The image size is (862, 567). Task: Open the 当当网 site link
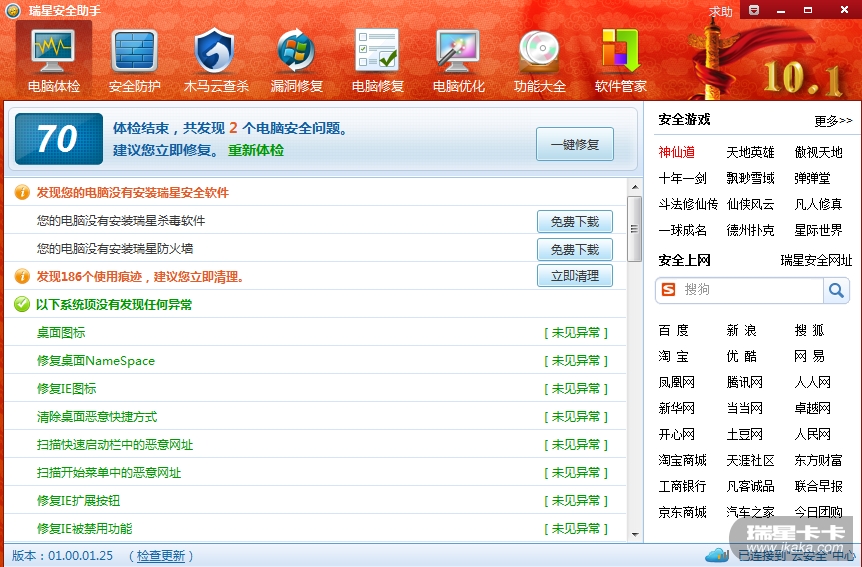point(745,408)
